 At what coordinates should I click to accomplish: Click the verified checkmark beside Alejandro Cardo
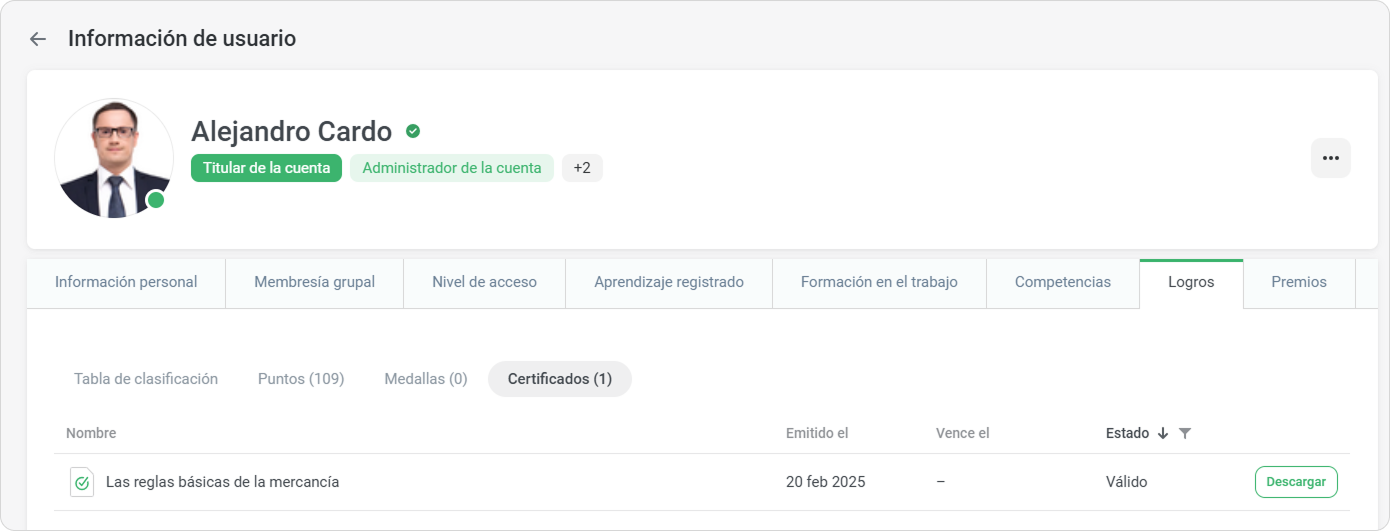413,131
